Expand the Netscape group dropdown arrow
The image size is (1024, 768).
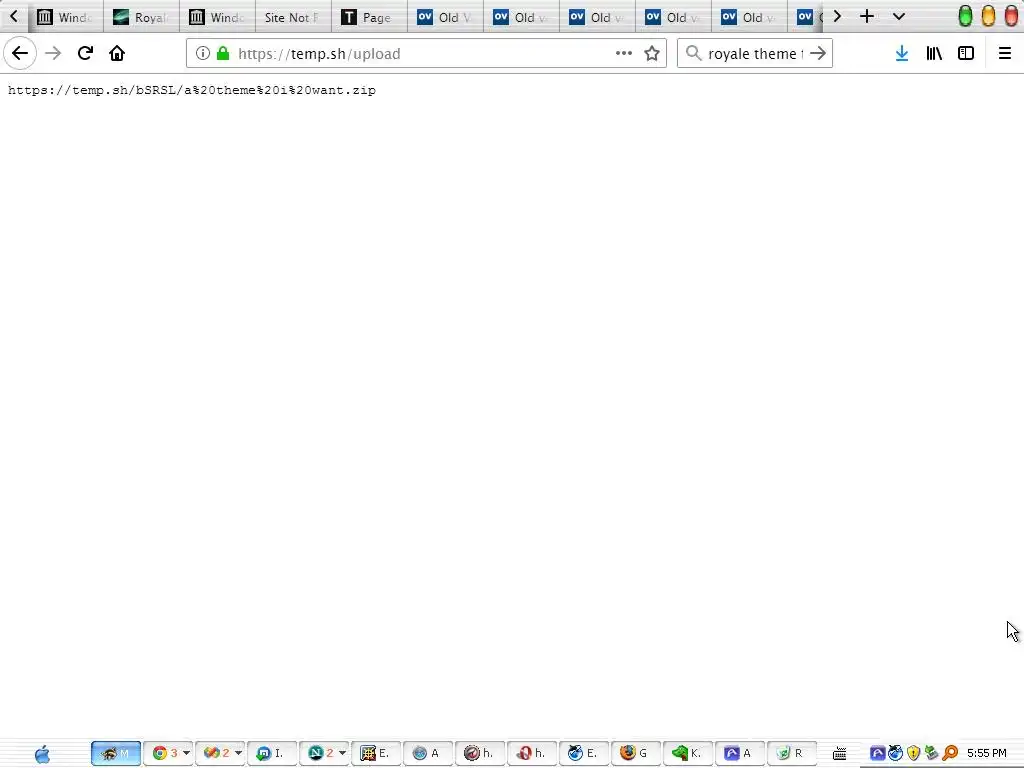tap(342, 754)
